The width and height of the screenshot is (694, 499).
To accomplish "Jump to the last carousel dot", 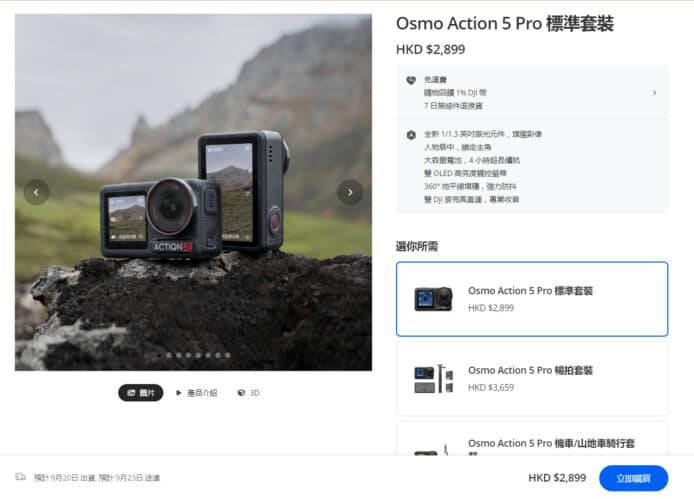I will [x=227, y=355].
